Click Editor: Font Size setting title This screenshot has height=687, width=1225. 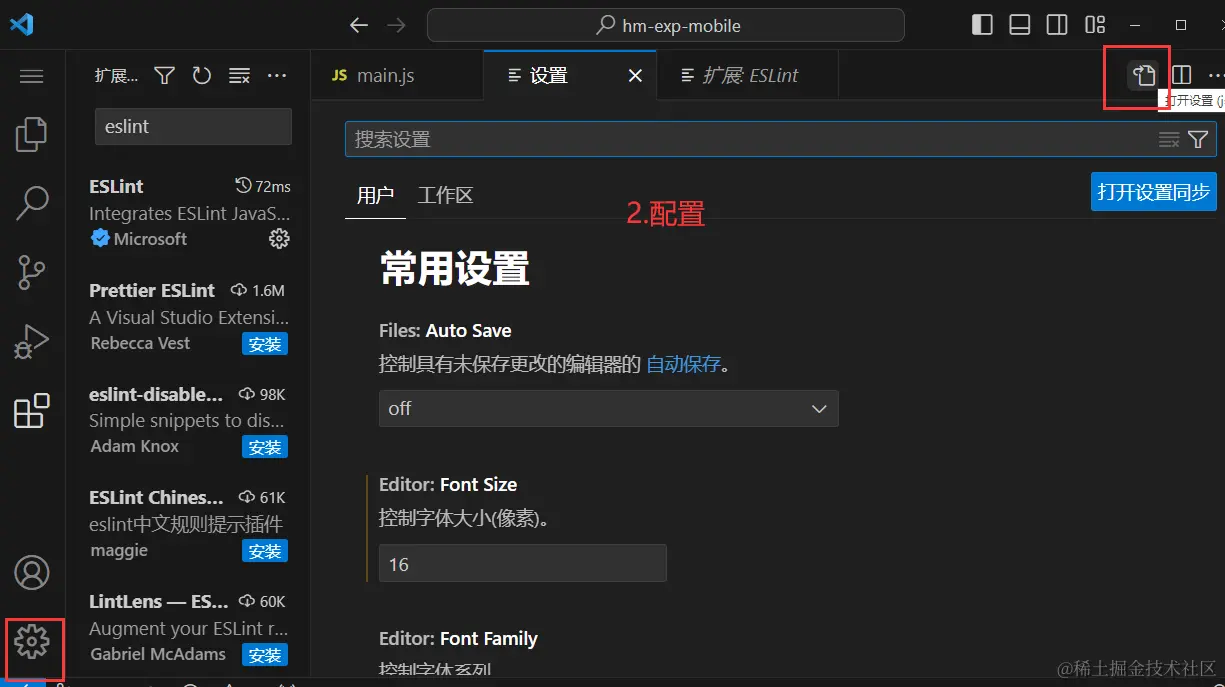(x=448, y=484)
